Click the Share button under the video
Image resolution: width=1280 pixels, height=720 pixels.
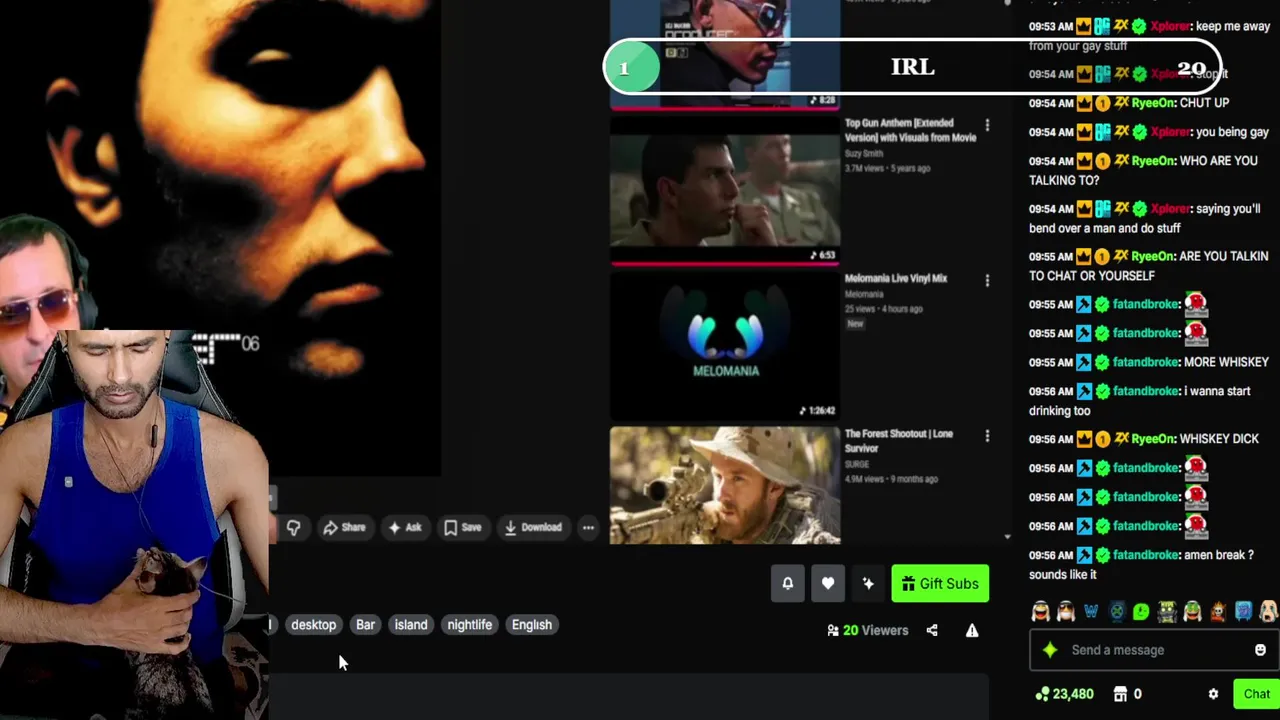[344, 527]
